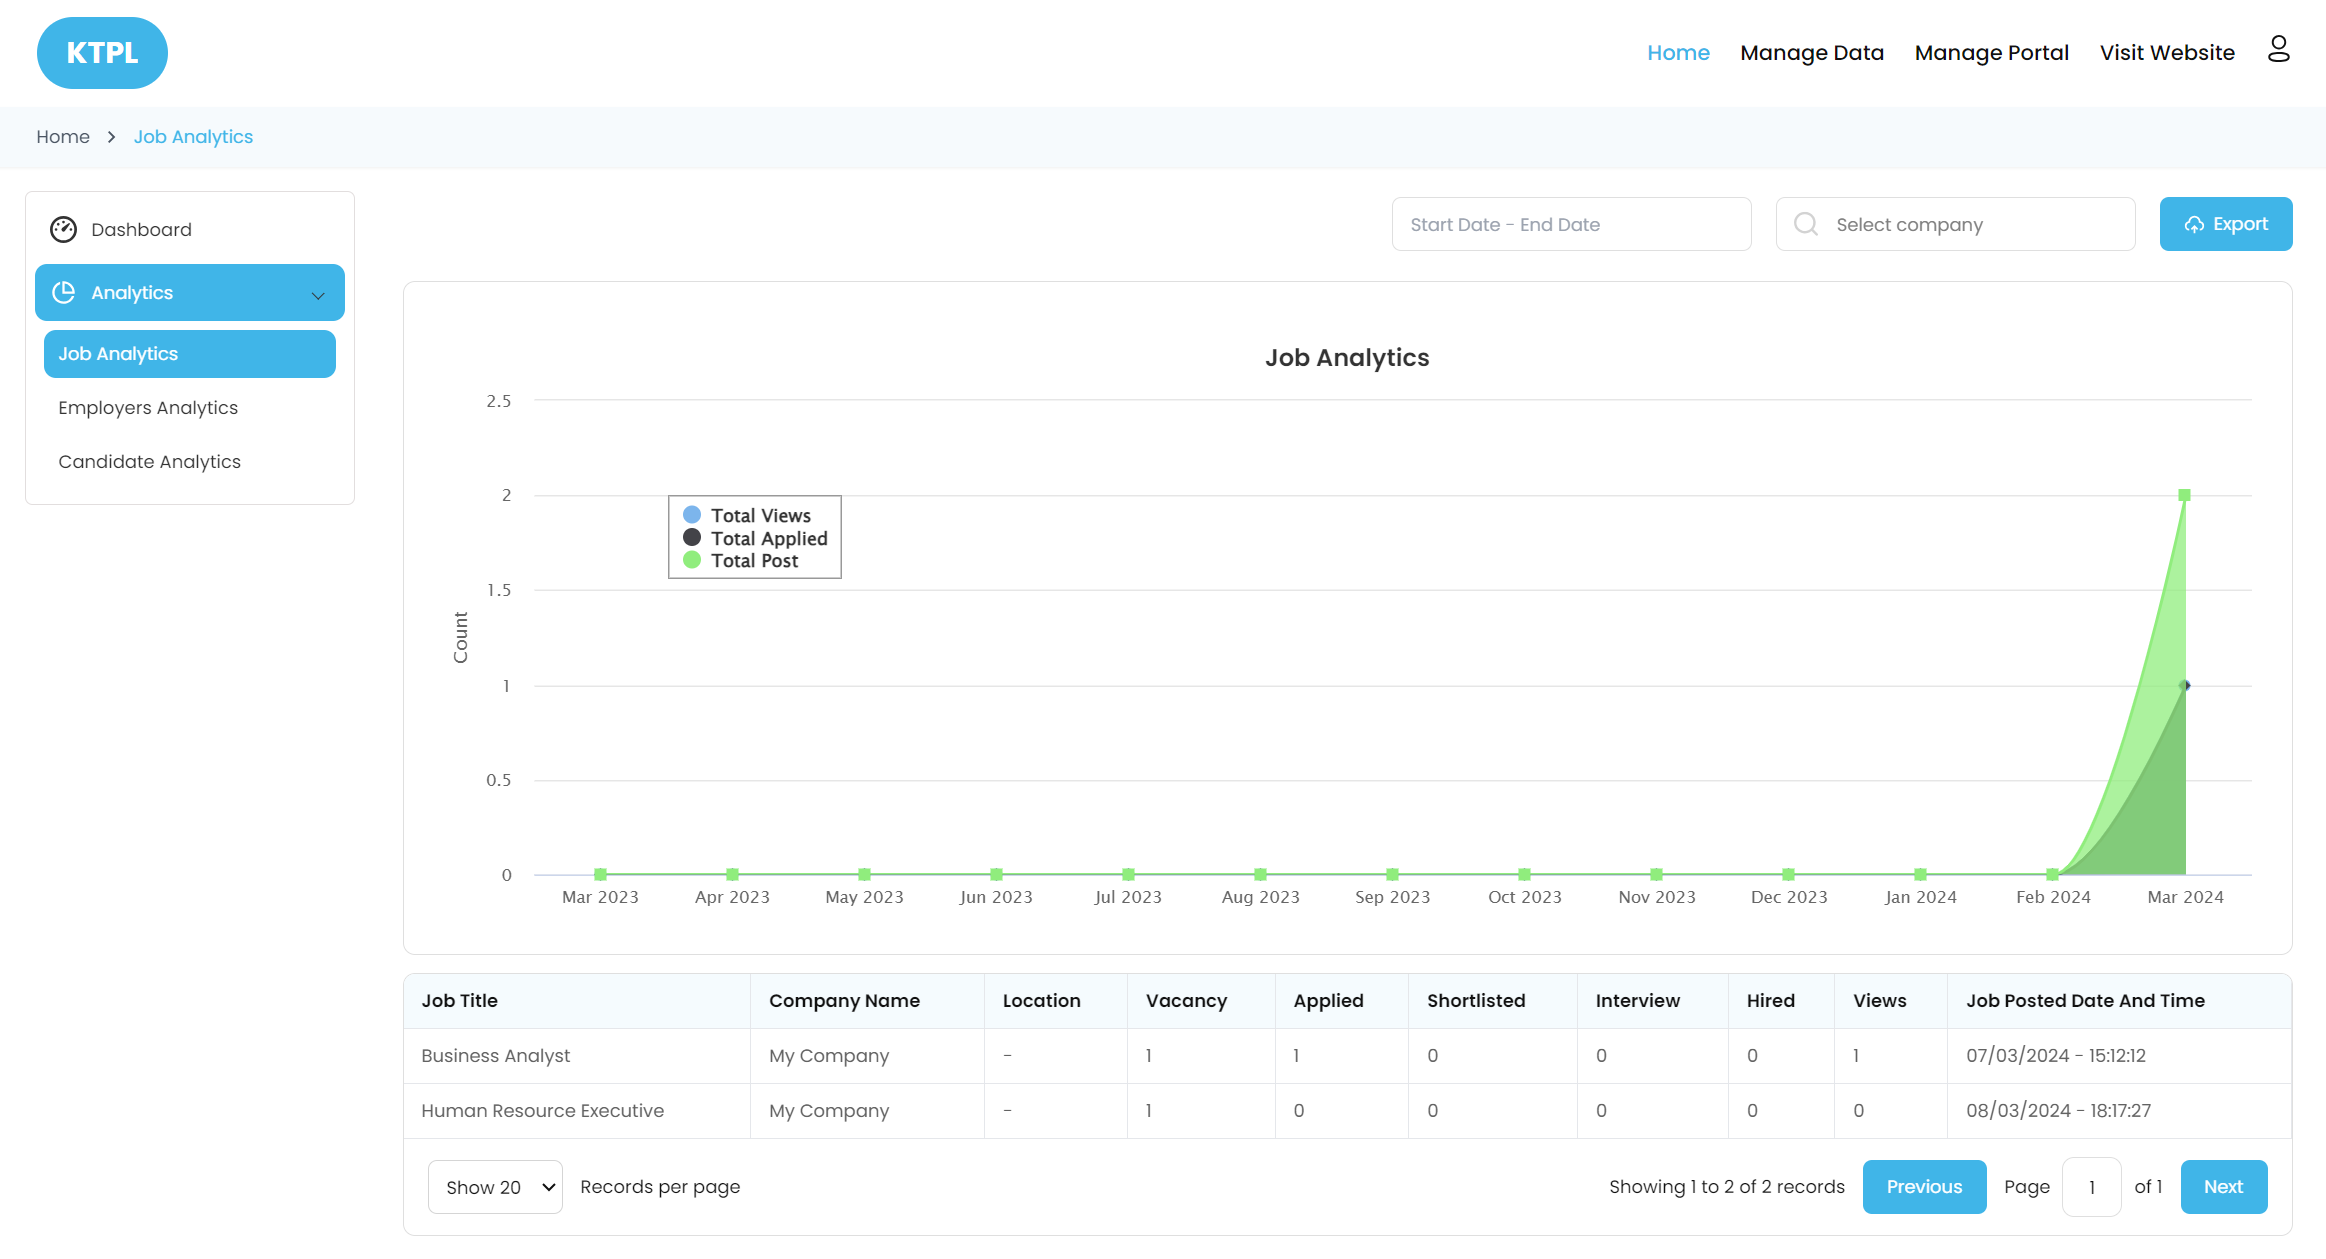
Task: Click the KTPL logo
Action: tap(102, 53)
